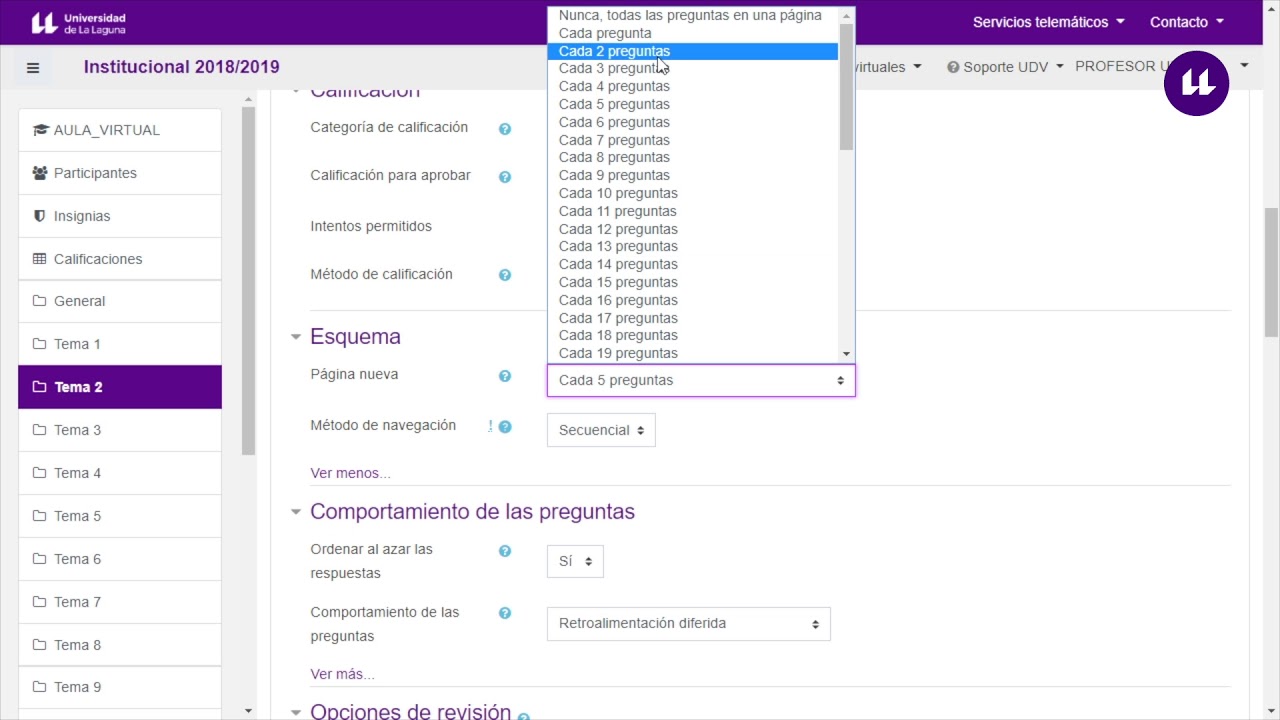Open Retroalimentación diferida dropdown
The image size is (1280, 720).
(688, 623)
